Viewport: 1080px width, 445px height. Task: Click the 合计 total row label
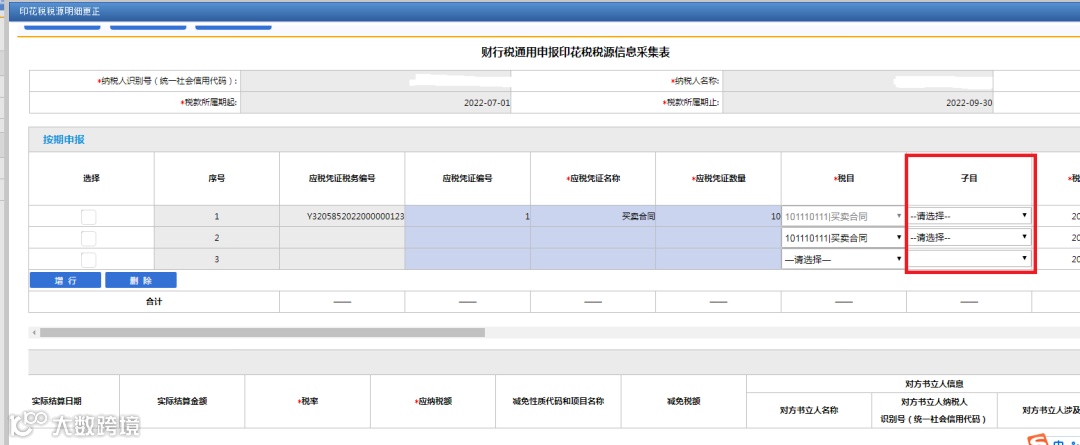[154, 302]
